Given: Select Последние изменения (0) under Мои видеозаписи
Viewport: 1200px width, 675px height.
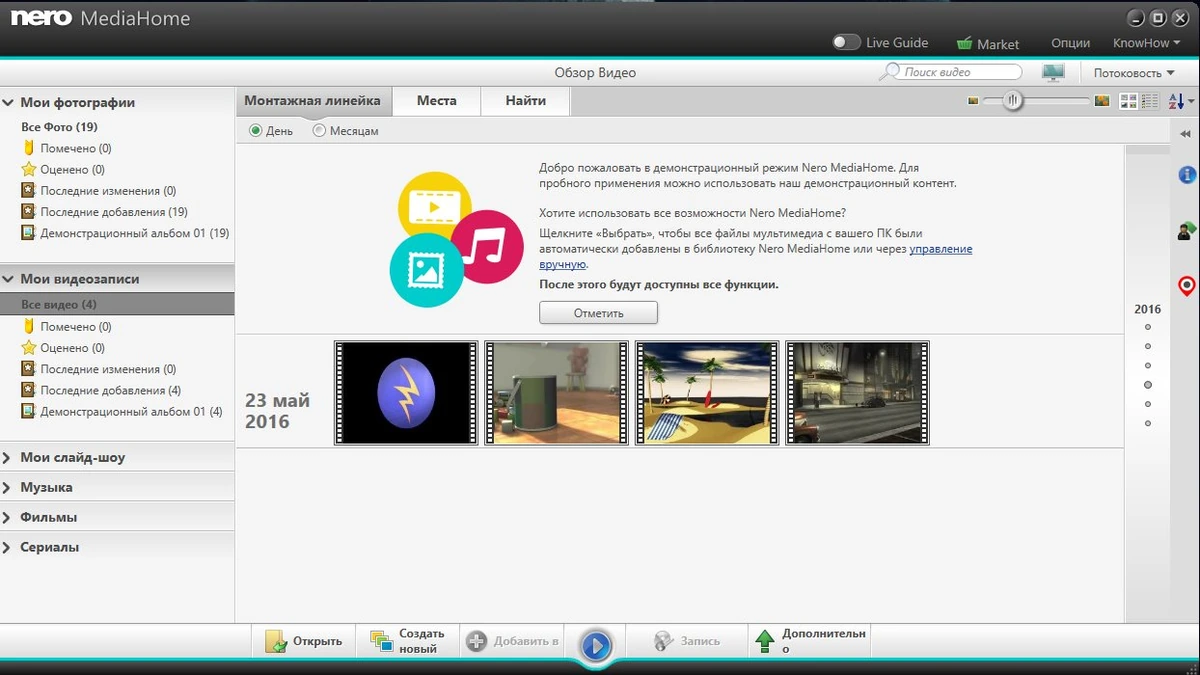Looking at the screenshot, I should [99, 369].
